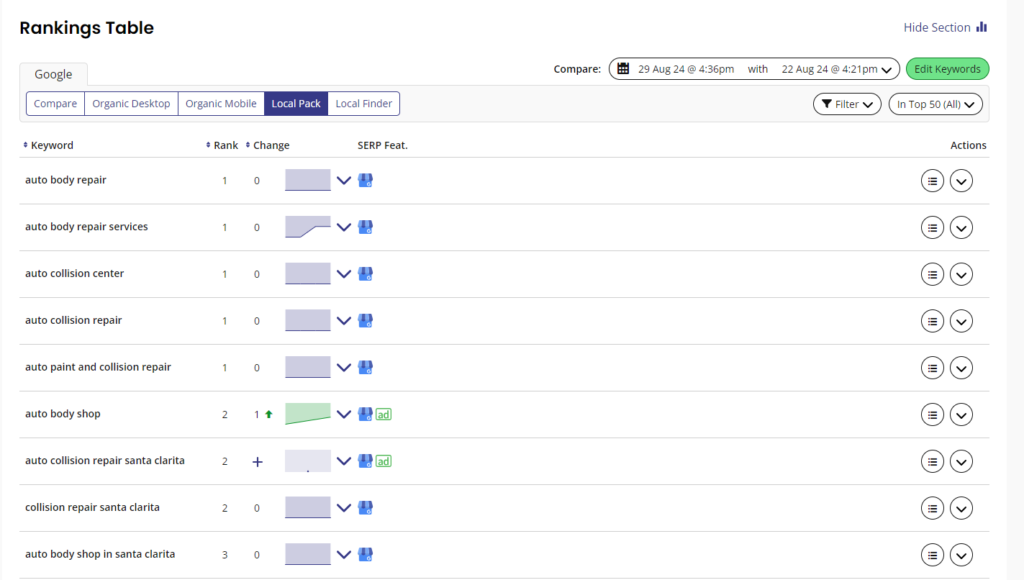Open list icon for collision repair santa clarita
This screenshot has width=1024, height=580.
tap(932, 508)
